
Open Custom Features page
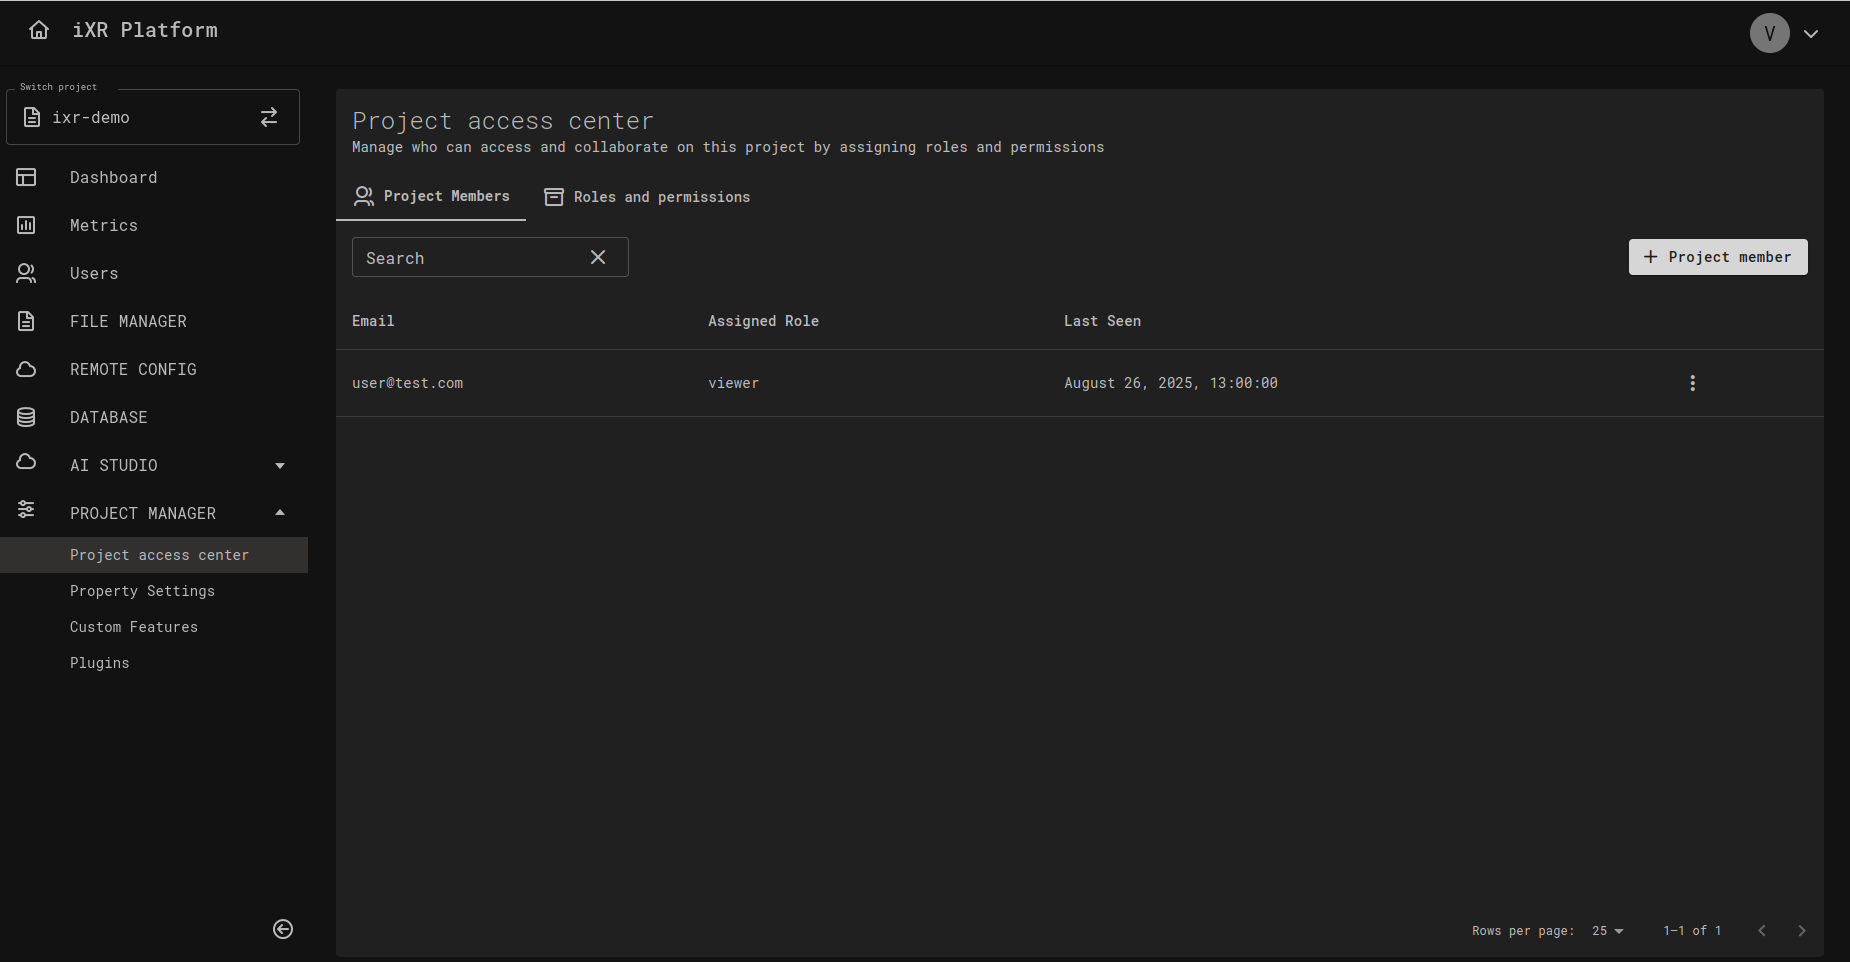(x=134, y=627)
